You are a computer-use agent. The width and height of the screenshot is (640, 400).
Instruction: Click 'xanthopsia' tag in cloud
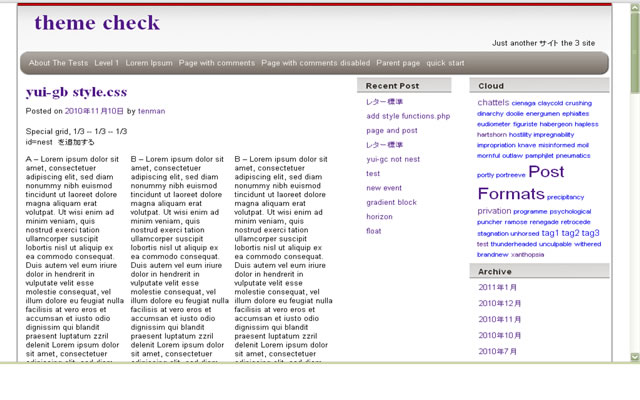527,255
